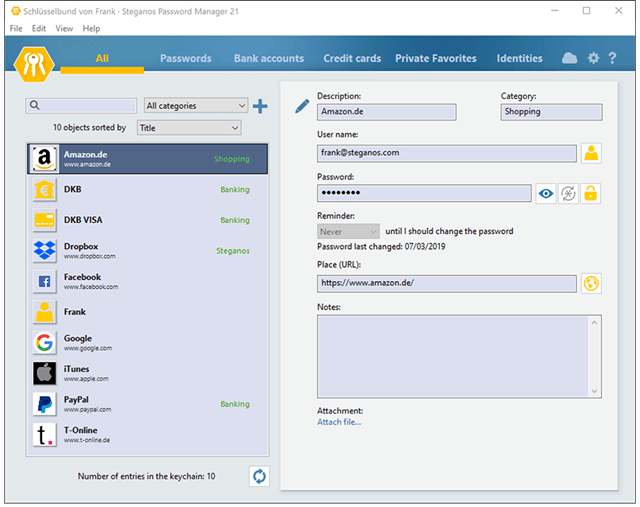Click the Frank identity person icon
The width and height of the screenshot is (640, 507).
(44, 312)
